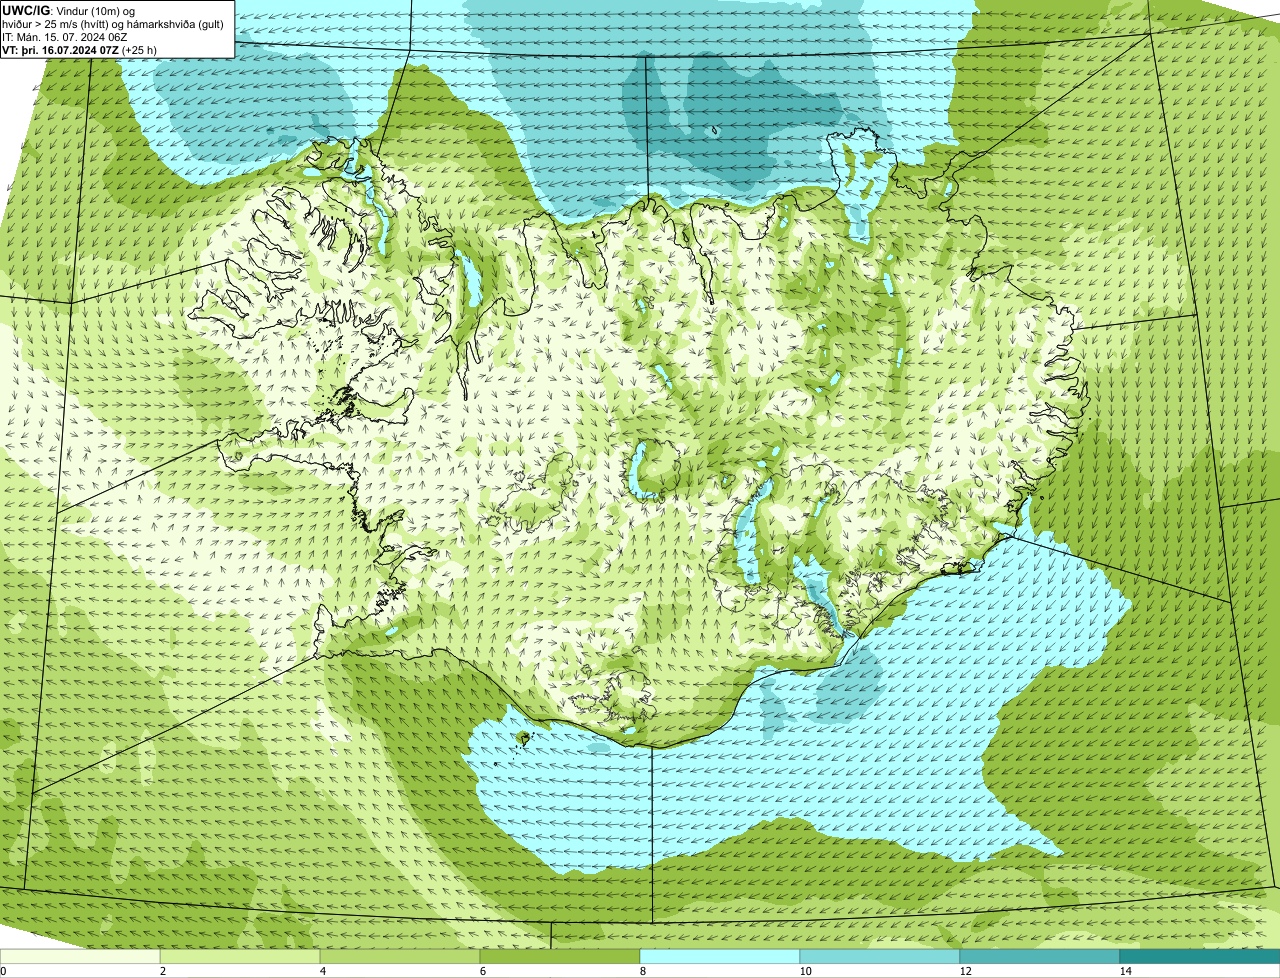Click the 8–10 m/s light cyan legend swatch
The height and width of the screenshot is (978, 1280).
(720, 957)
